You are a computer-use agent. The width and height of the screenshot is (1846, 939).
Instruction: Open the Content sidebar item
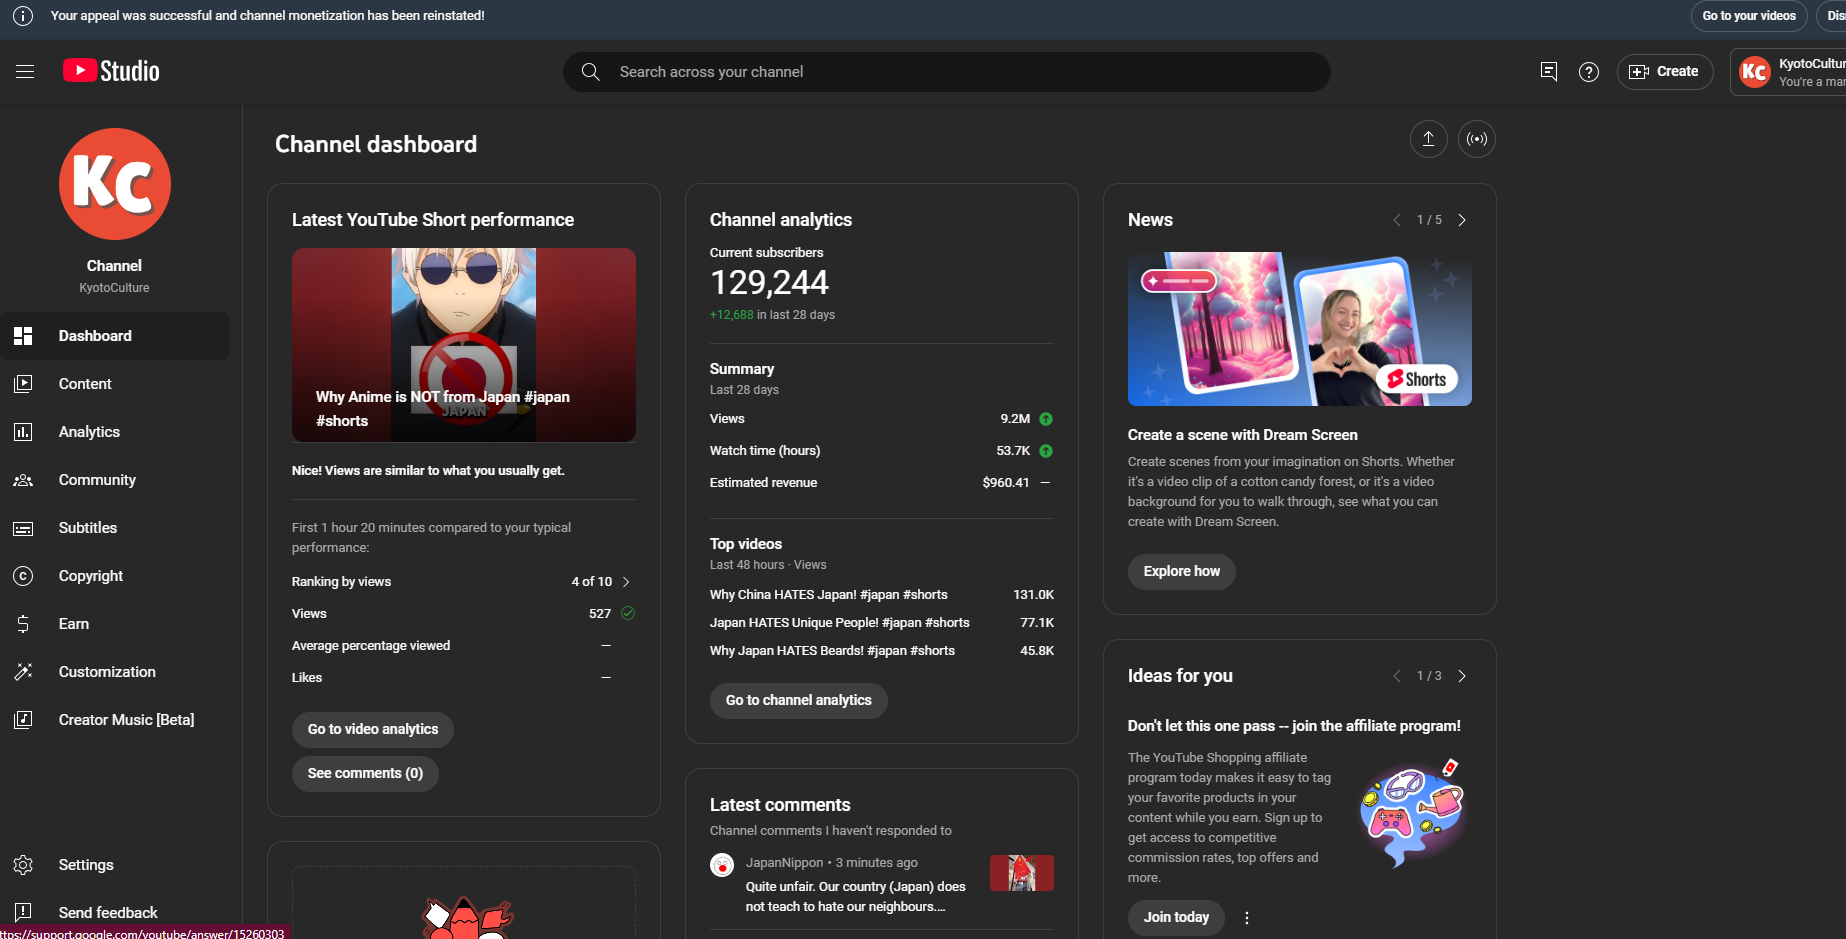(115, 384)
